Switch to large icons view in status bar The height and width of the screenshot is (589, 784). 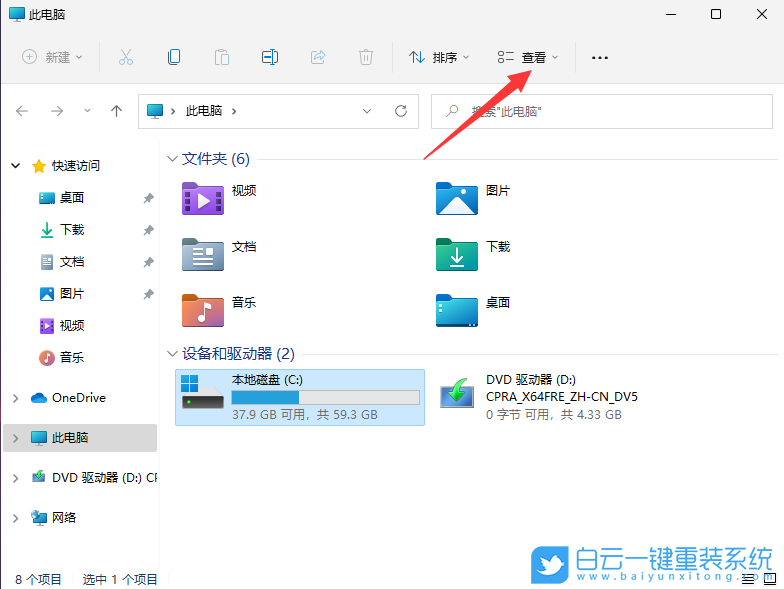(770, 579)
